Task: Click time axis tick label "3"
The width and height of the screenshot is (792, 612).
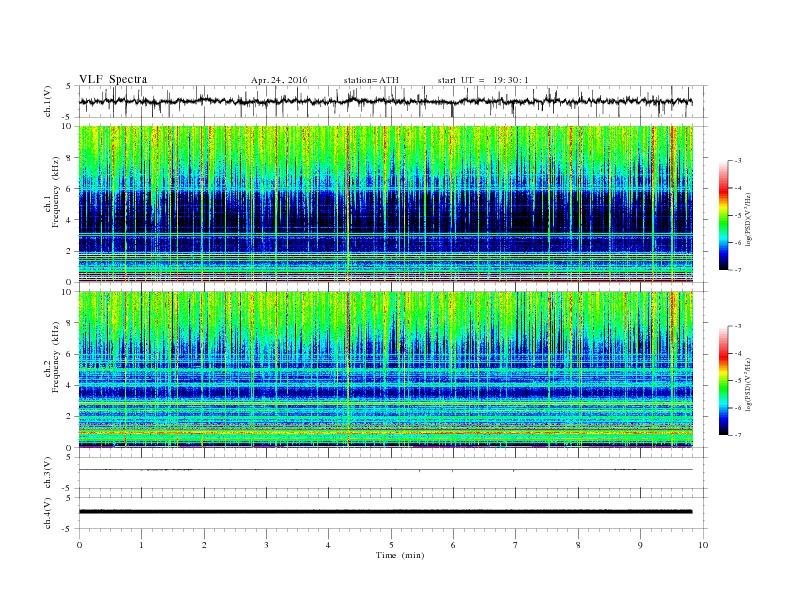Action: click(x=266, y=545)
